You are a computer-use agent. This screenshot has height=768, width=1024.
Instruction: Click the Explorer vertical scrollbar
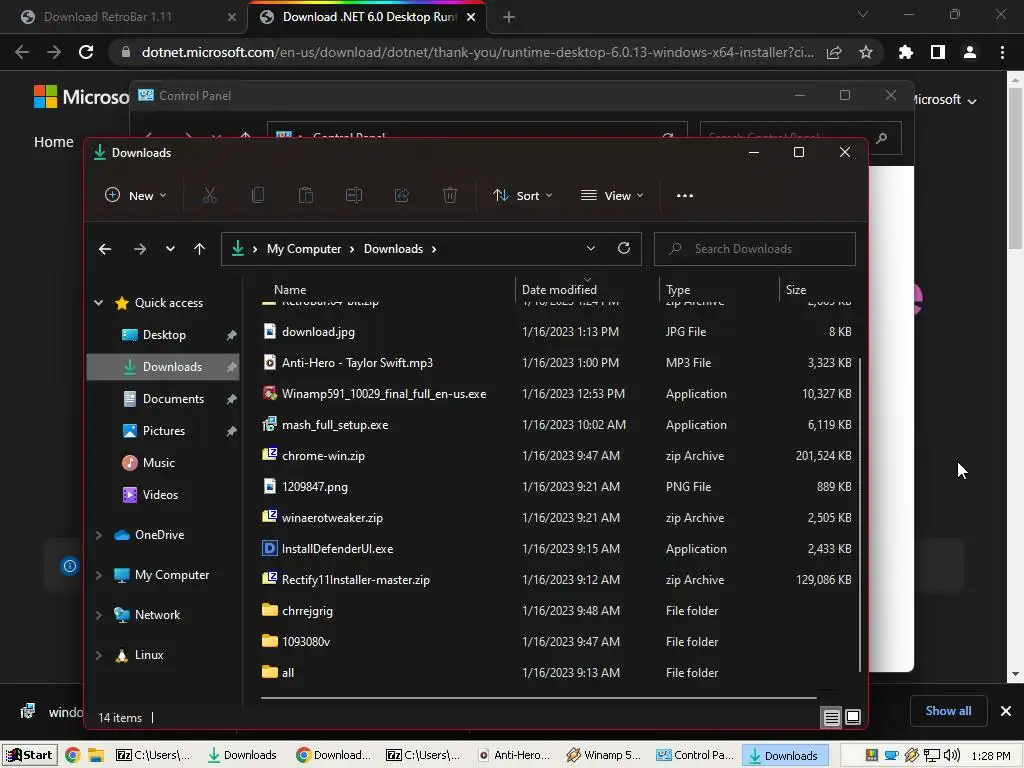(859, 515)
